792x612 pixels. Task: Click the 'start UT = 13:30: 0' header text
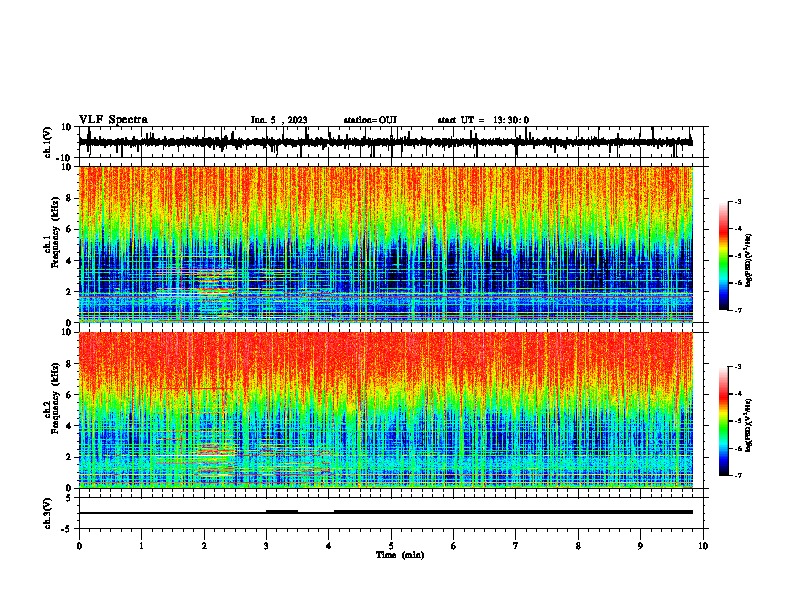point(483,120)
